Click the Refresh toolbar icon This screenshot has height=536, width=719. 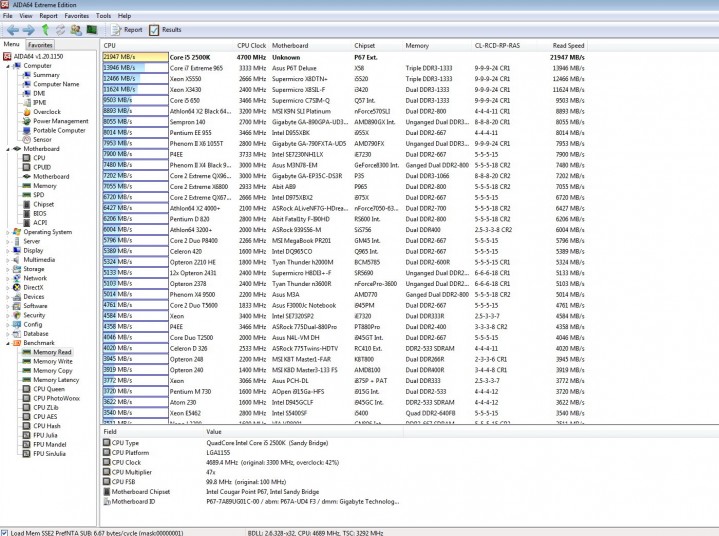point(60,30)
